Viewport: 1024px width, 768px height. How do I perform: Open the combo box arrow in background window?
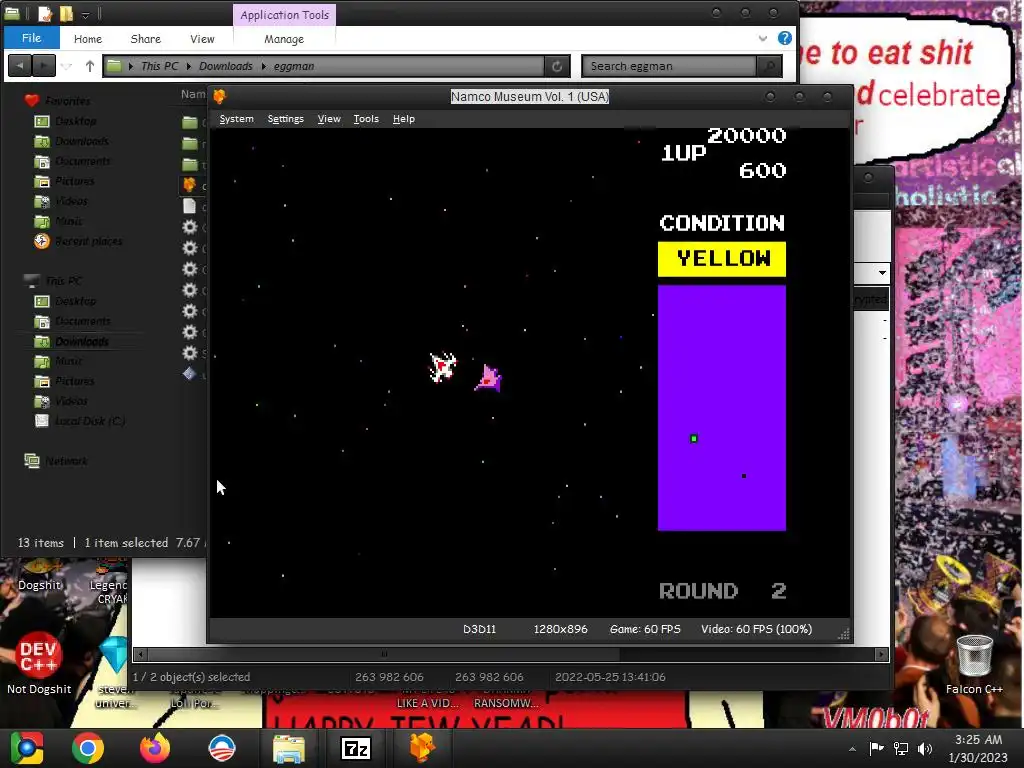pyautogui.click(x=882, y=272)
